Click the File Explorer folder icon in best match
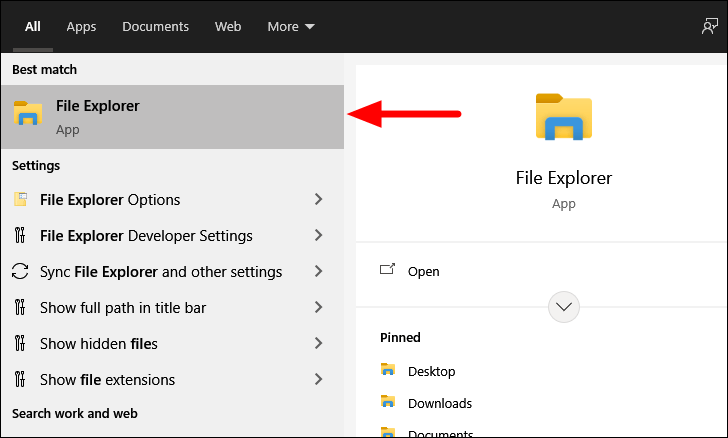The width and height of the screenshot is (728, 438). 28,113
